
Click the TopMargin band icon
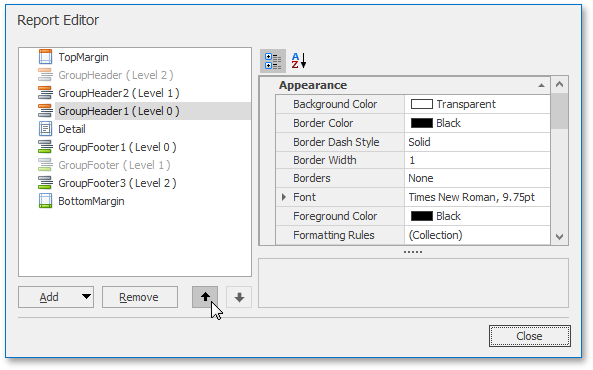[45, 57]
